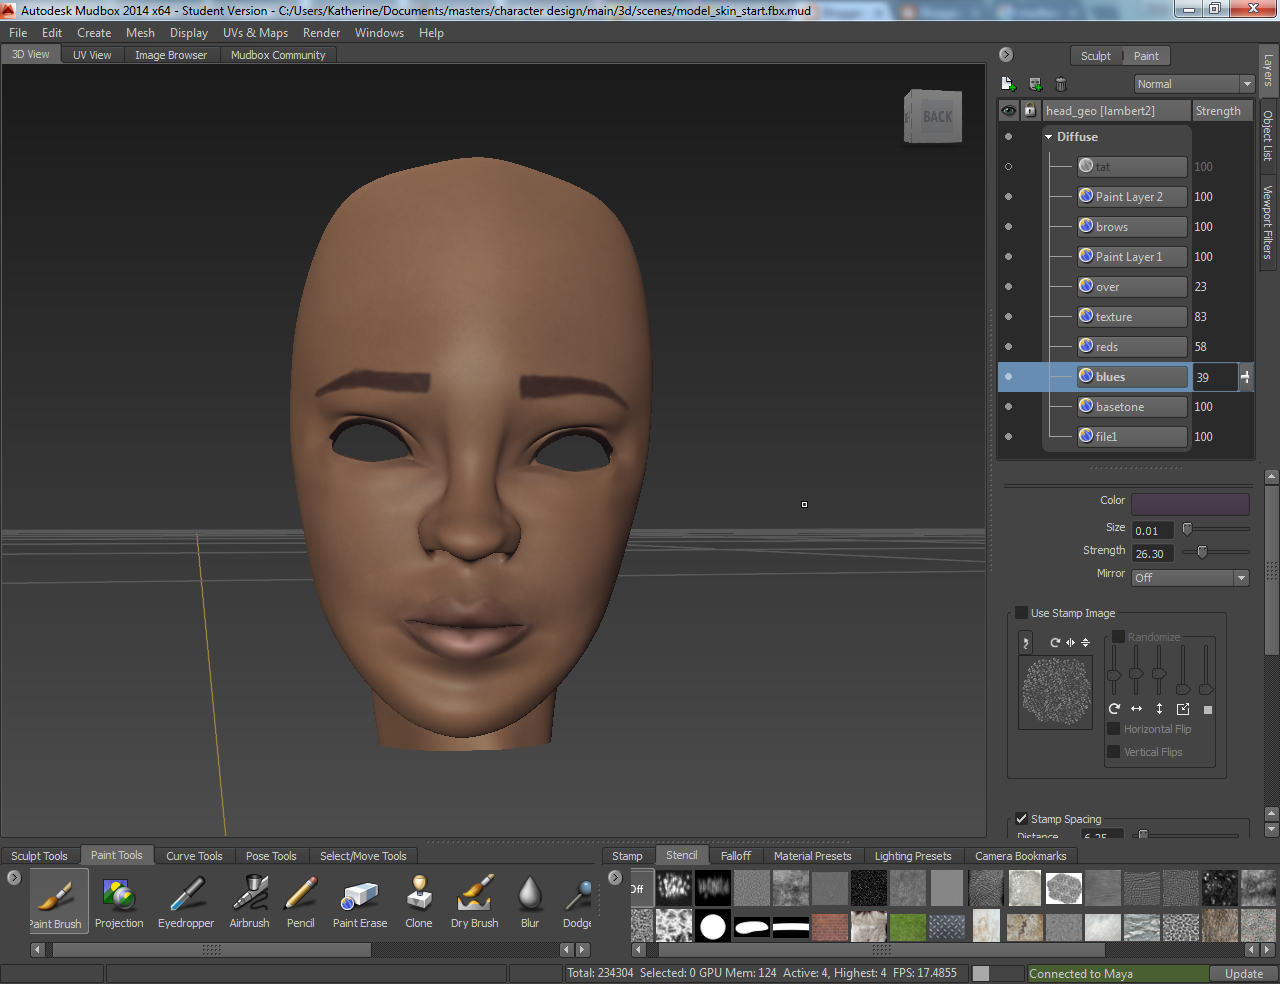
Task: Switch to the Image Browser tab
Action: 171,55
